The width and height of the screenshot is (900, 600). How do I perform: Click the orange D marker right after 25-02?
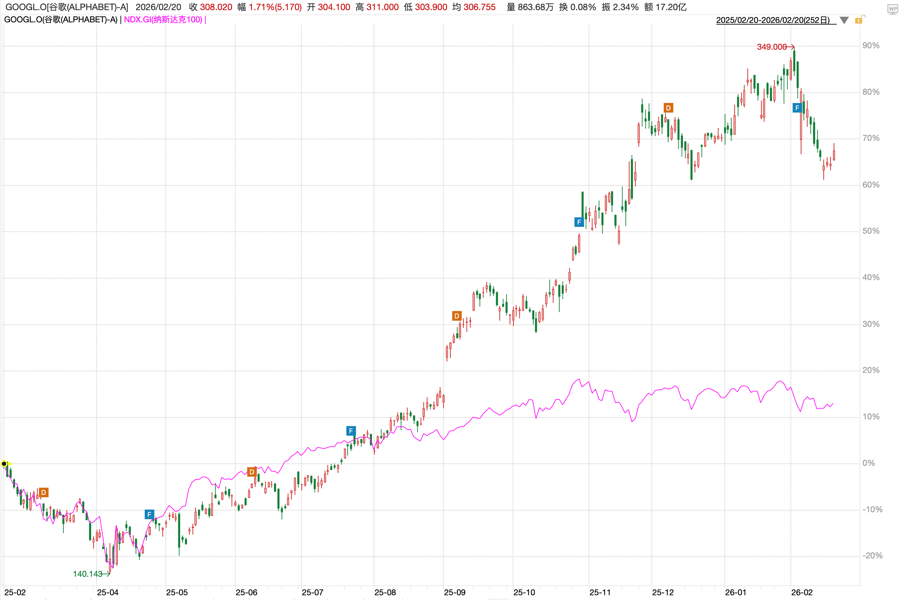pyautogui.click(x=44, y=493)
